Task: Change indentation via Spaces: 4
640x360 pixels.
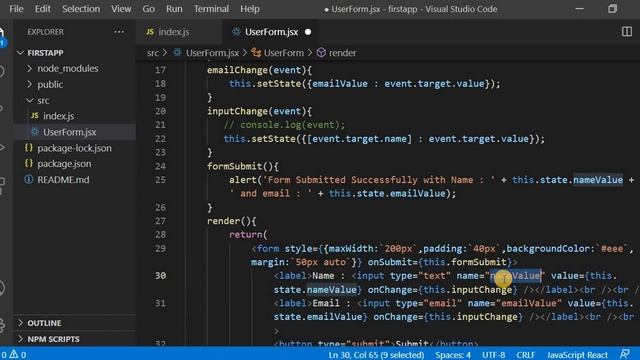Action: point(453,355)
